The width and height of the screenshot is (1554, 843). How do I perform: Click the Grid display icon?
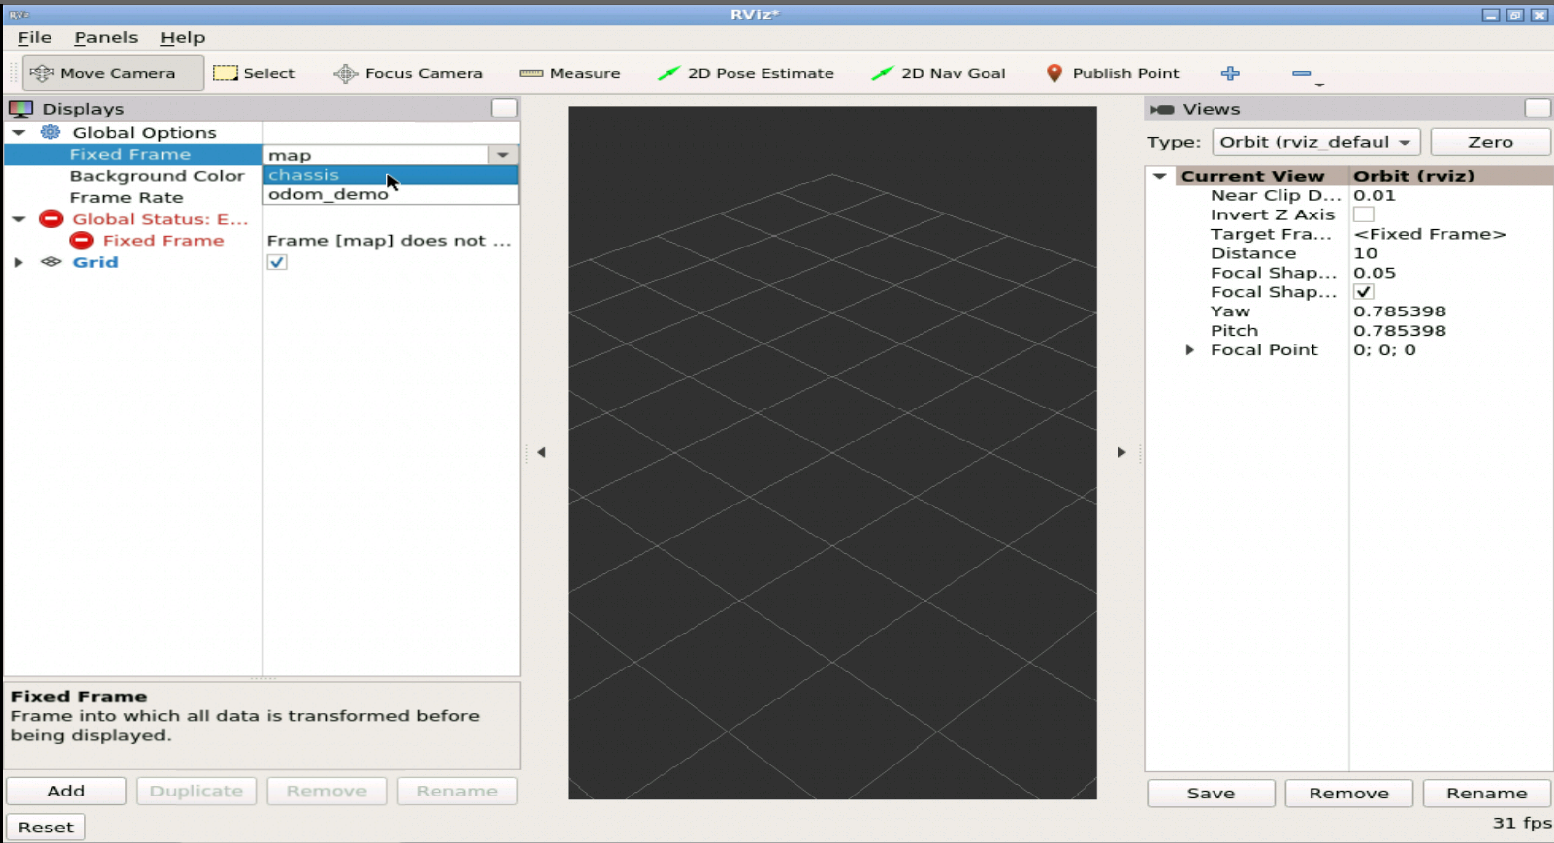click(51, 262)
